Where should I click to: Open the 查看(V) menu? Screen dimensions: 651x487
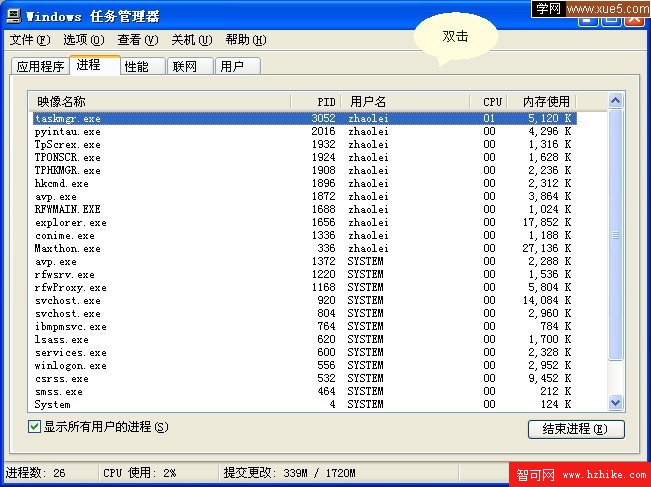click(x=138, y=40)
